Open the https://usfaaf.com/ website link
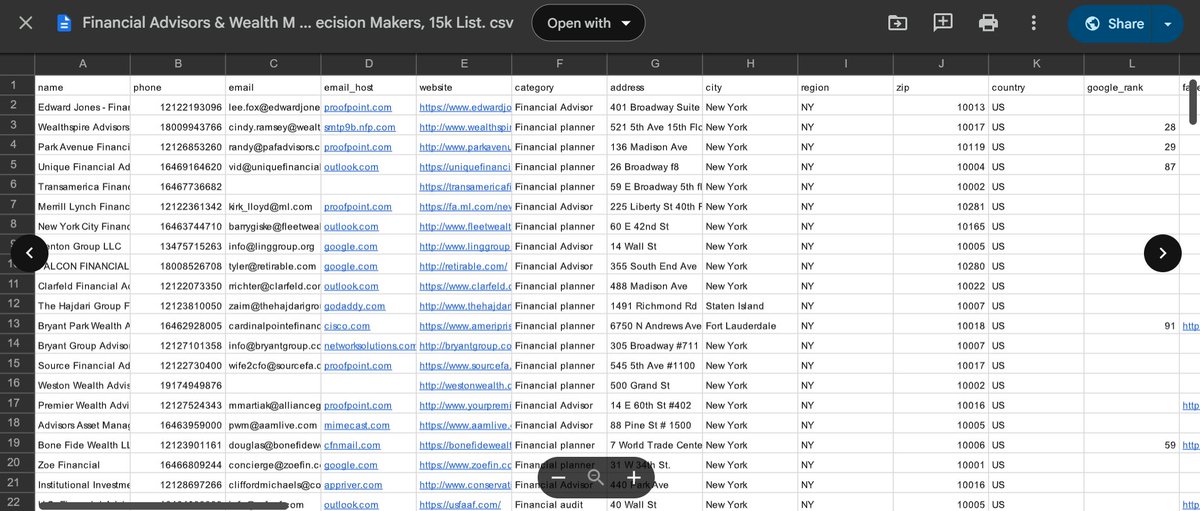Image resolution: width=1200 pixels, height=511 pixels. point(460,505)
